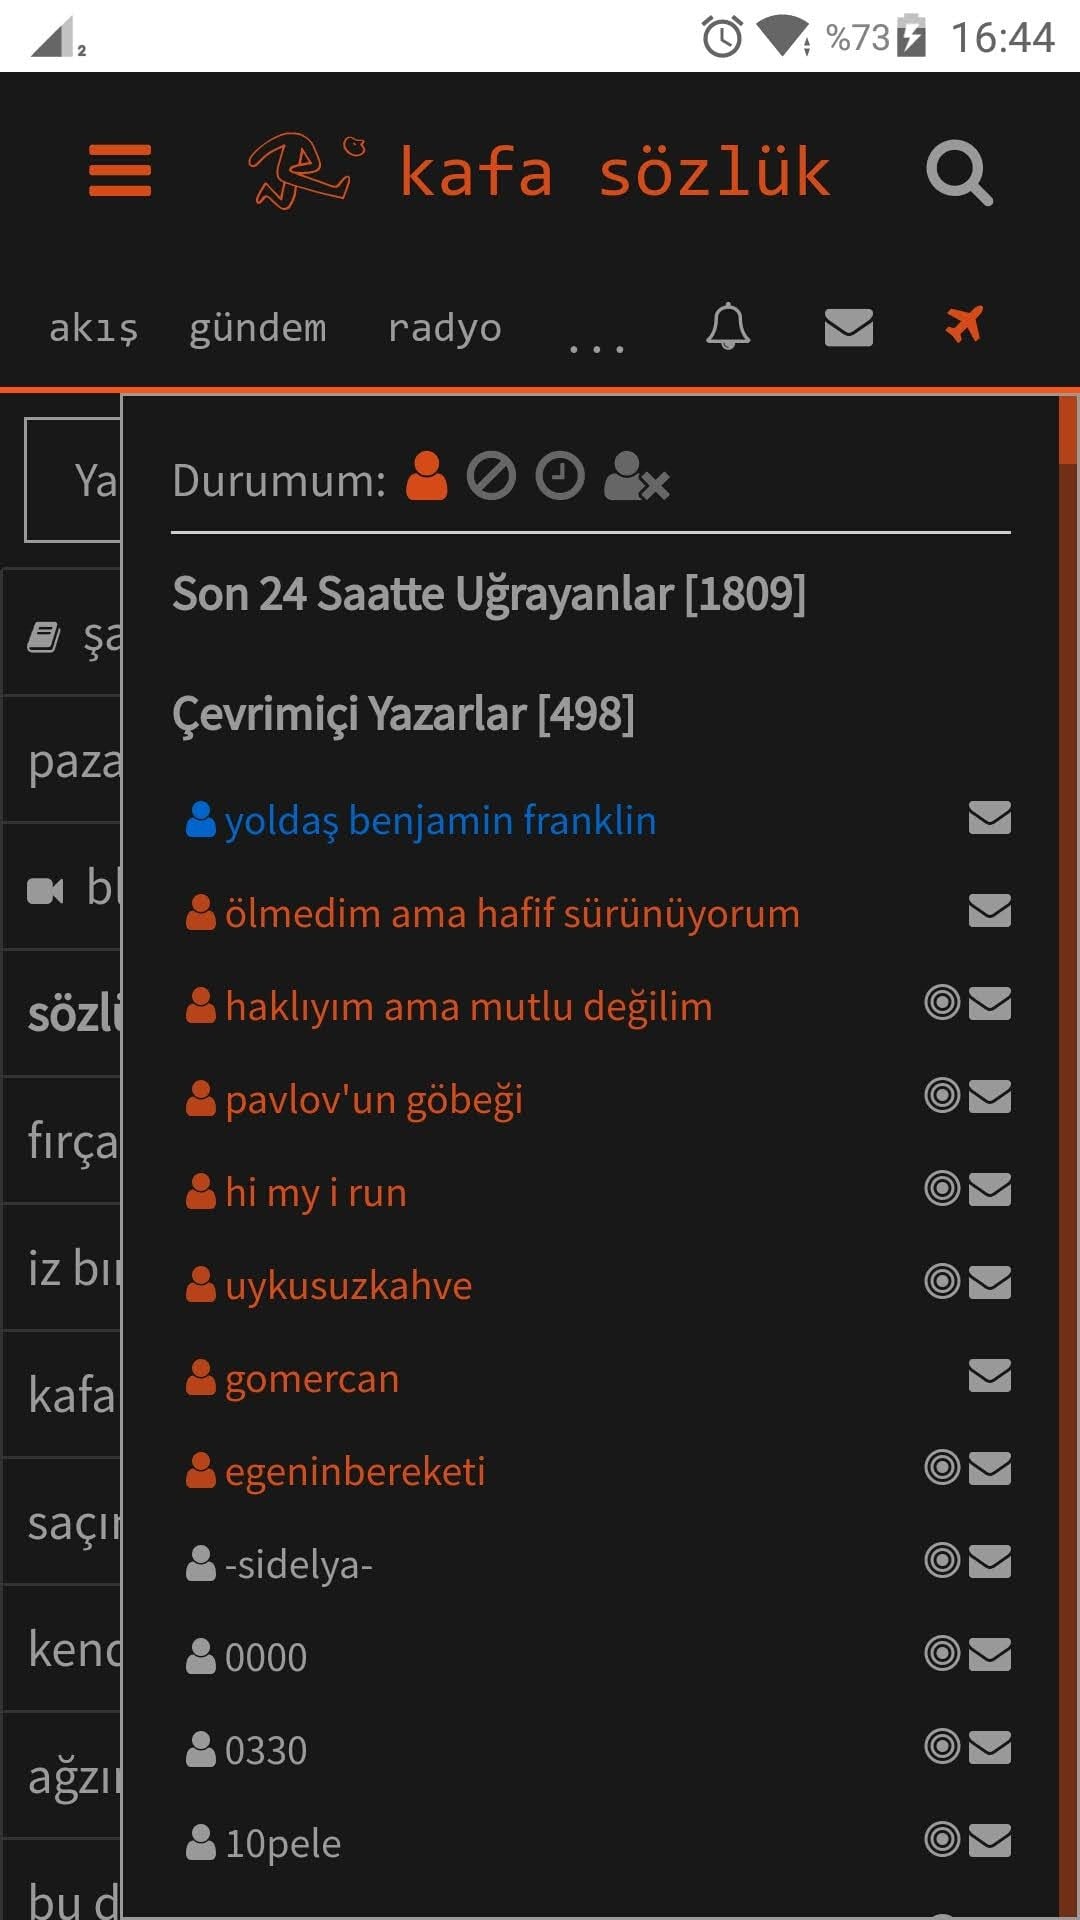Open notifications bell
Image resolution: width=1080 pixels, height=1920 pixels.
click(x=728, y=326)
